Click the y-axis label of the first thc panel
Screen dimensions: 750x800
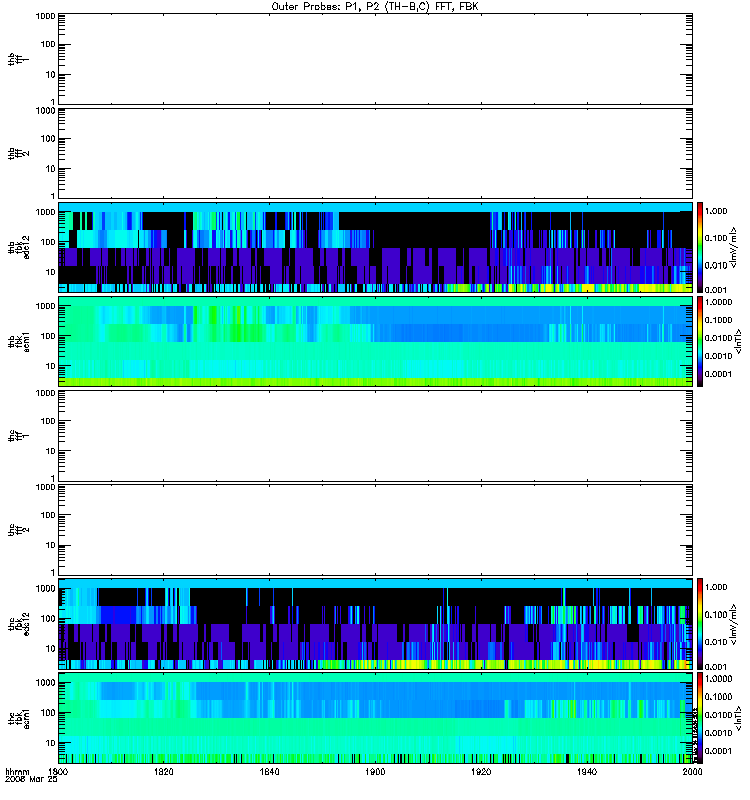(18, 436)
